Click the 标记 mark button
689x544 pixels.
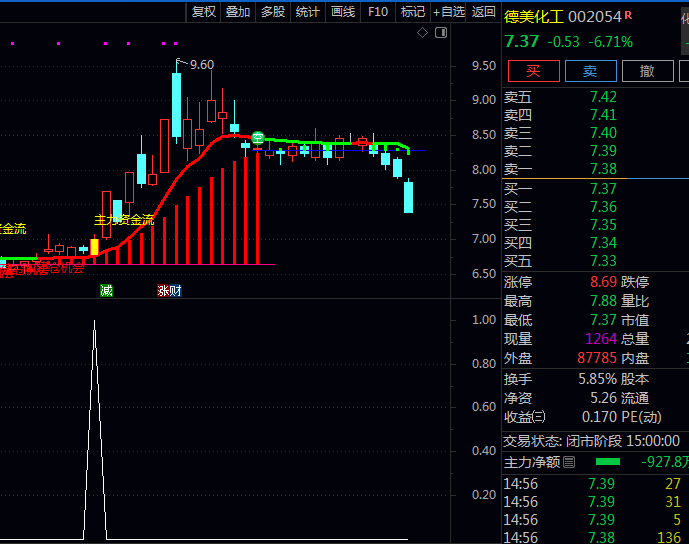413,12
